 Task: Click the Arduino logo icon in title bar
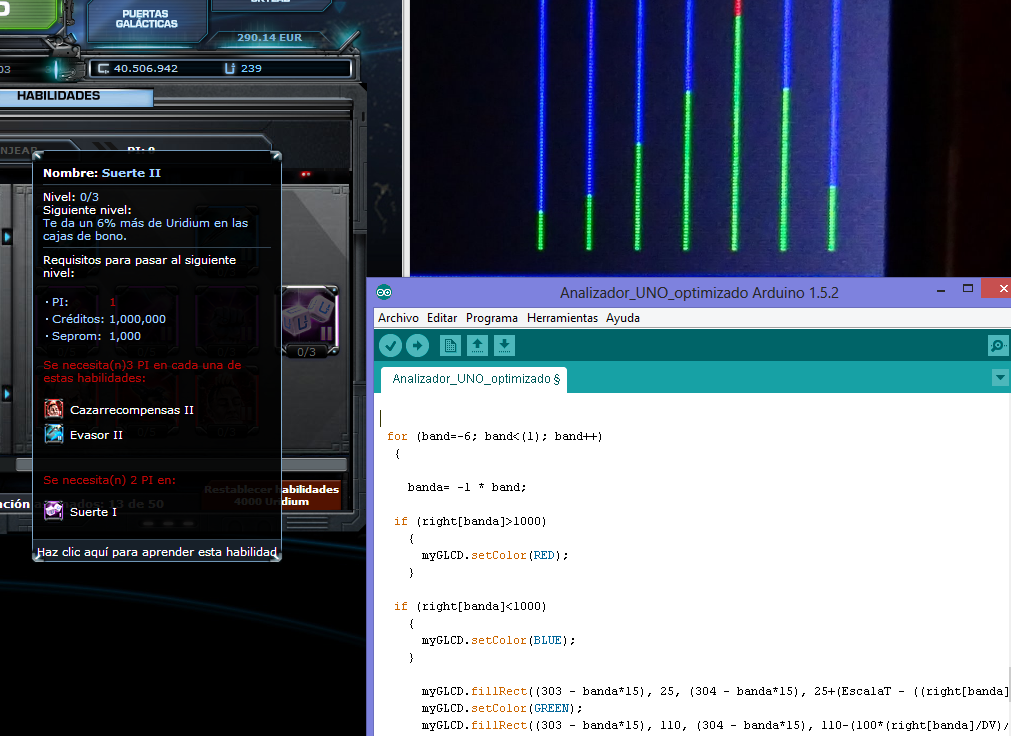click(x=384, y=292)
